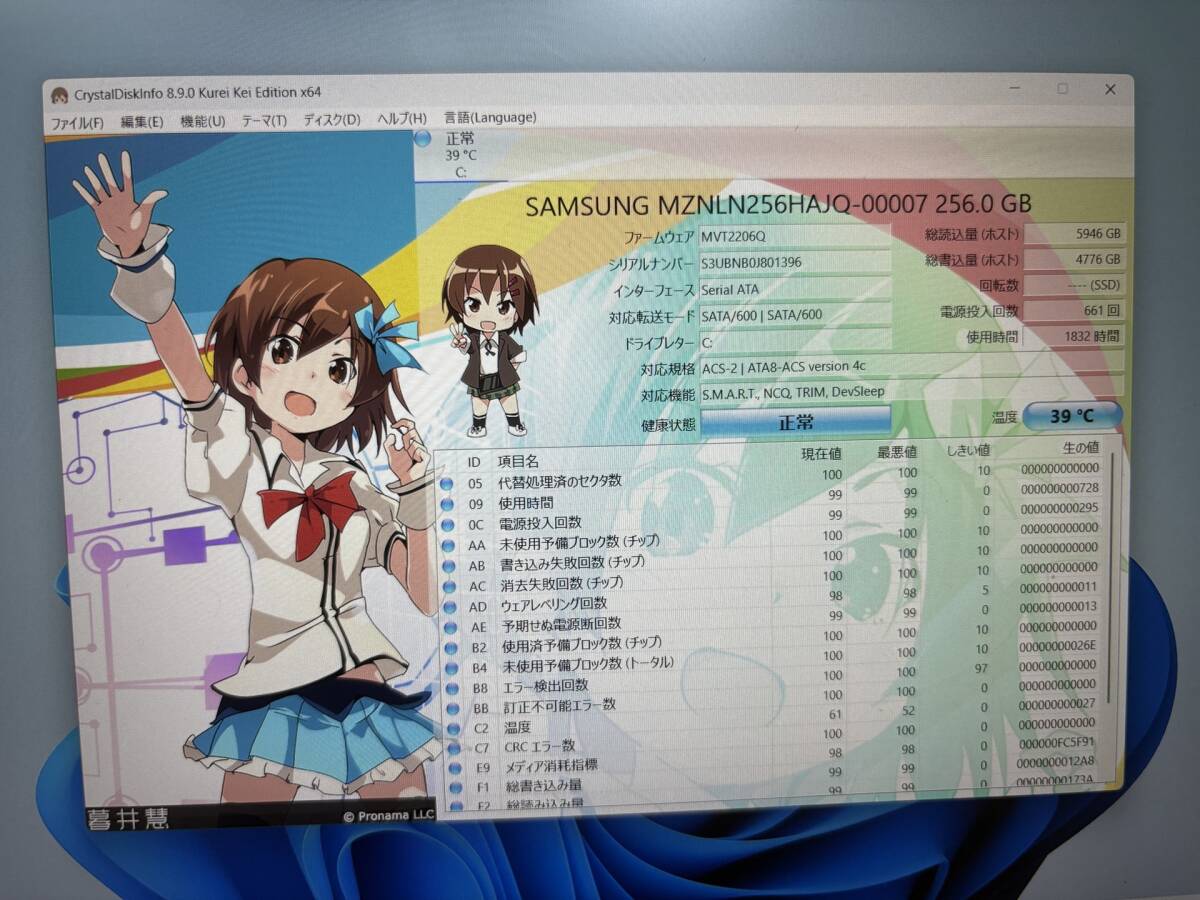Viewport: 1200px width, 900px height.
Task: Click the rotation rate value ---- (SSD)
Action: [x=1075, y=285]
